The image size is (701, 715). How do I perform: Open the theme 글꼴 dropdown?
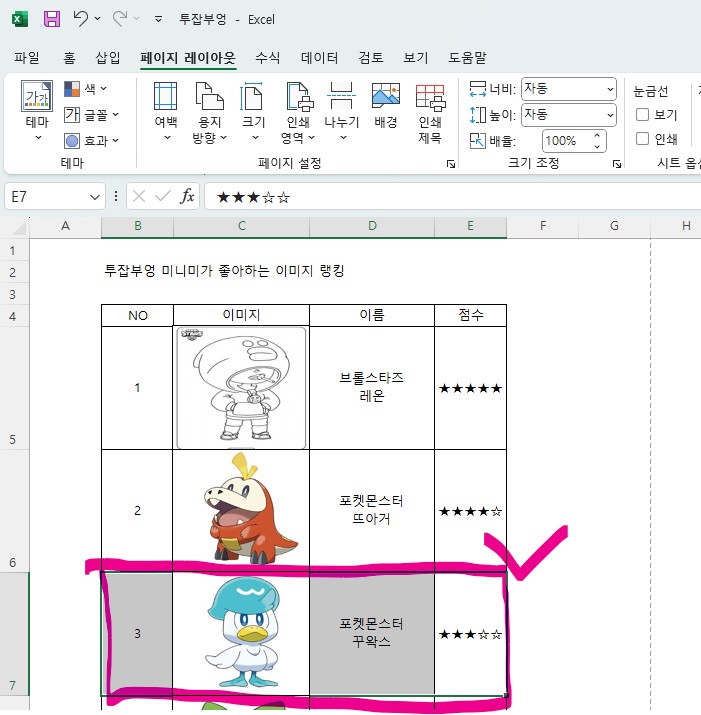[91, 114]
